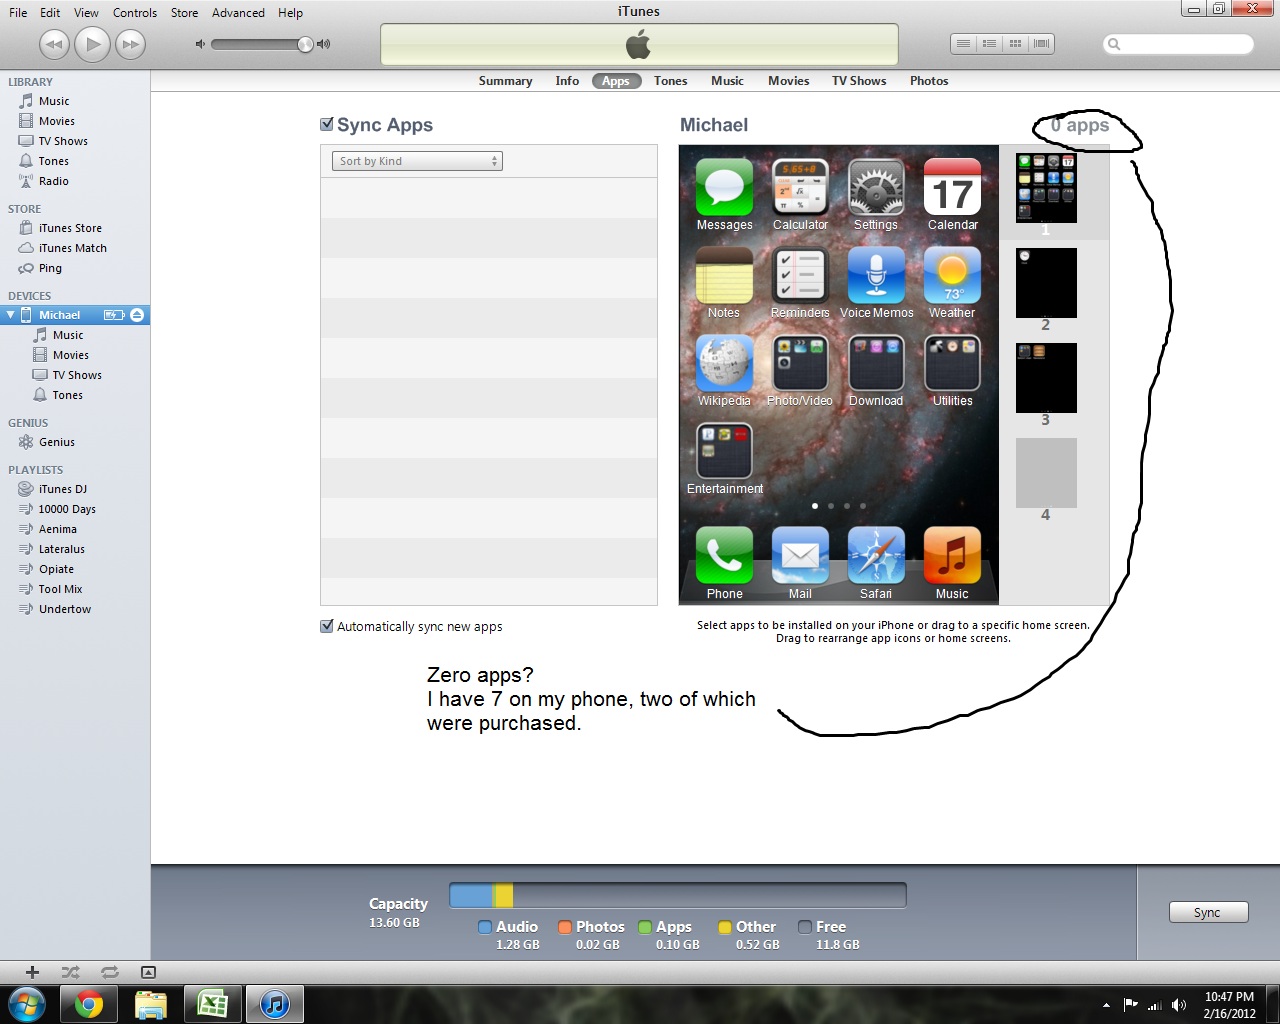Select empty home screen thumbnail 4
The image size is (1280, 1024).
[x=1046, y=473]
